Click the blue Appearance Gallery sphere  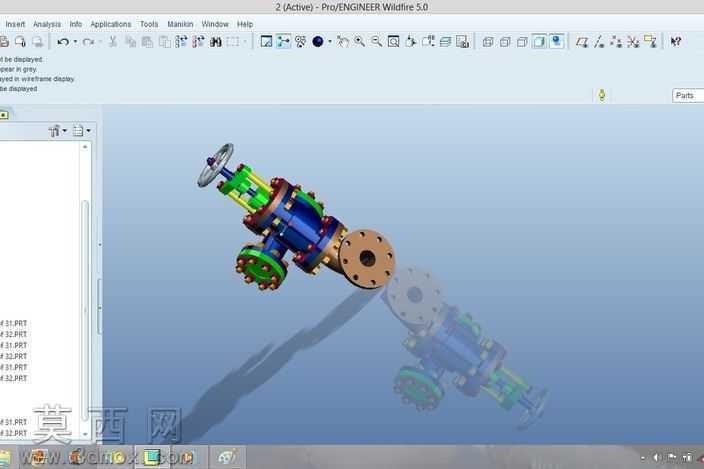318,42
